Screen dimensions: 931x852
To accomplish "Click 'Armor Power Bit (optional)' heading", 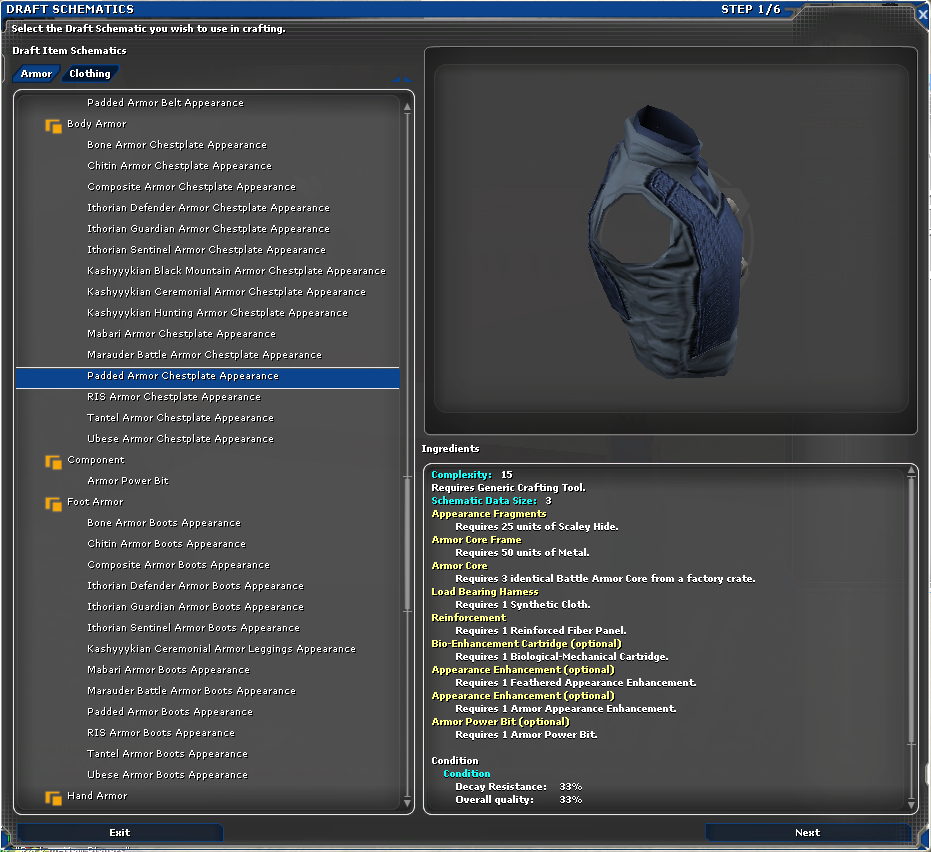I will 501,722.
